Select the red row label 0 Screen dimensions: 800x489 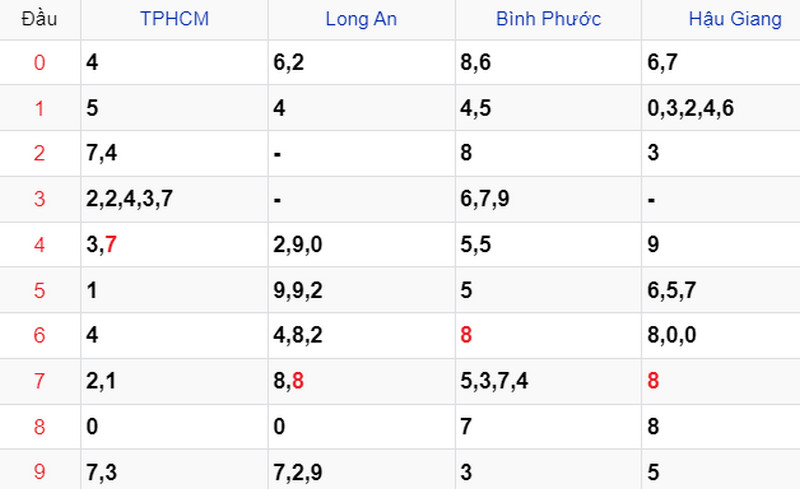pos(39,62)
